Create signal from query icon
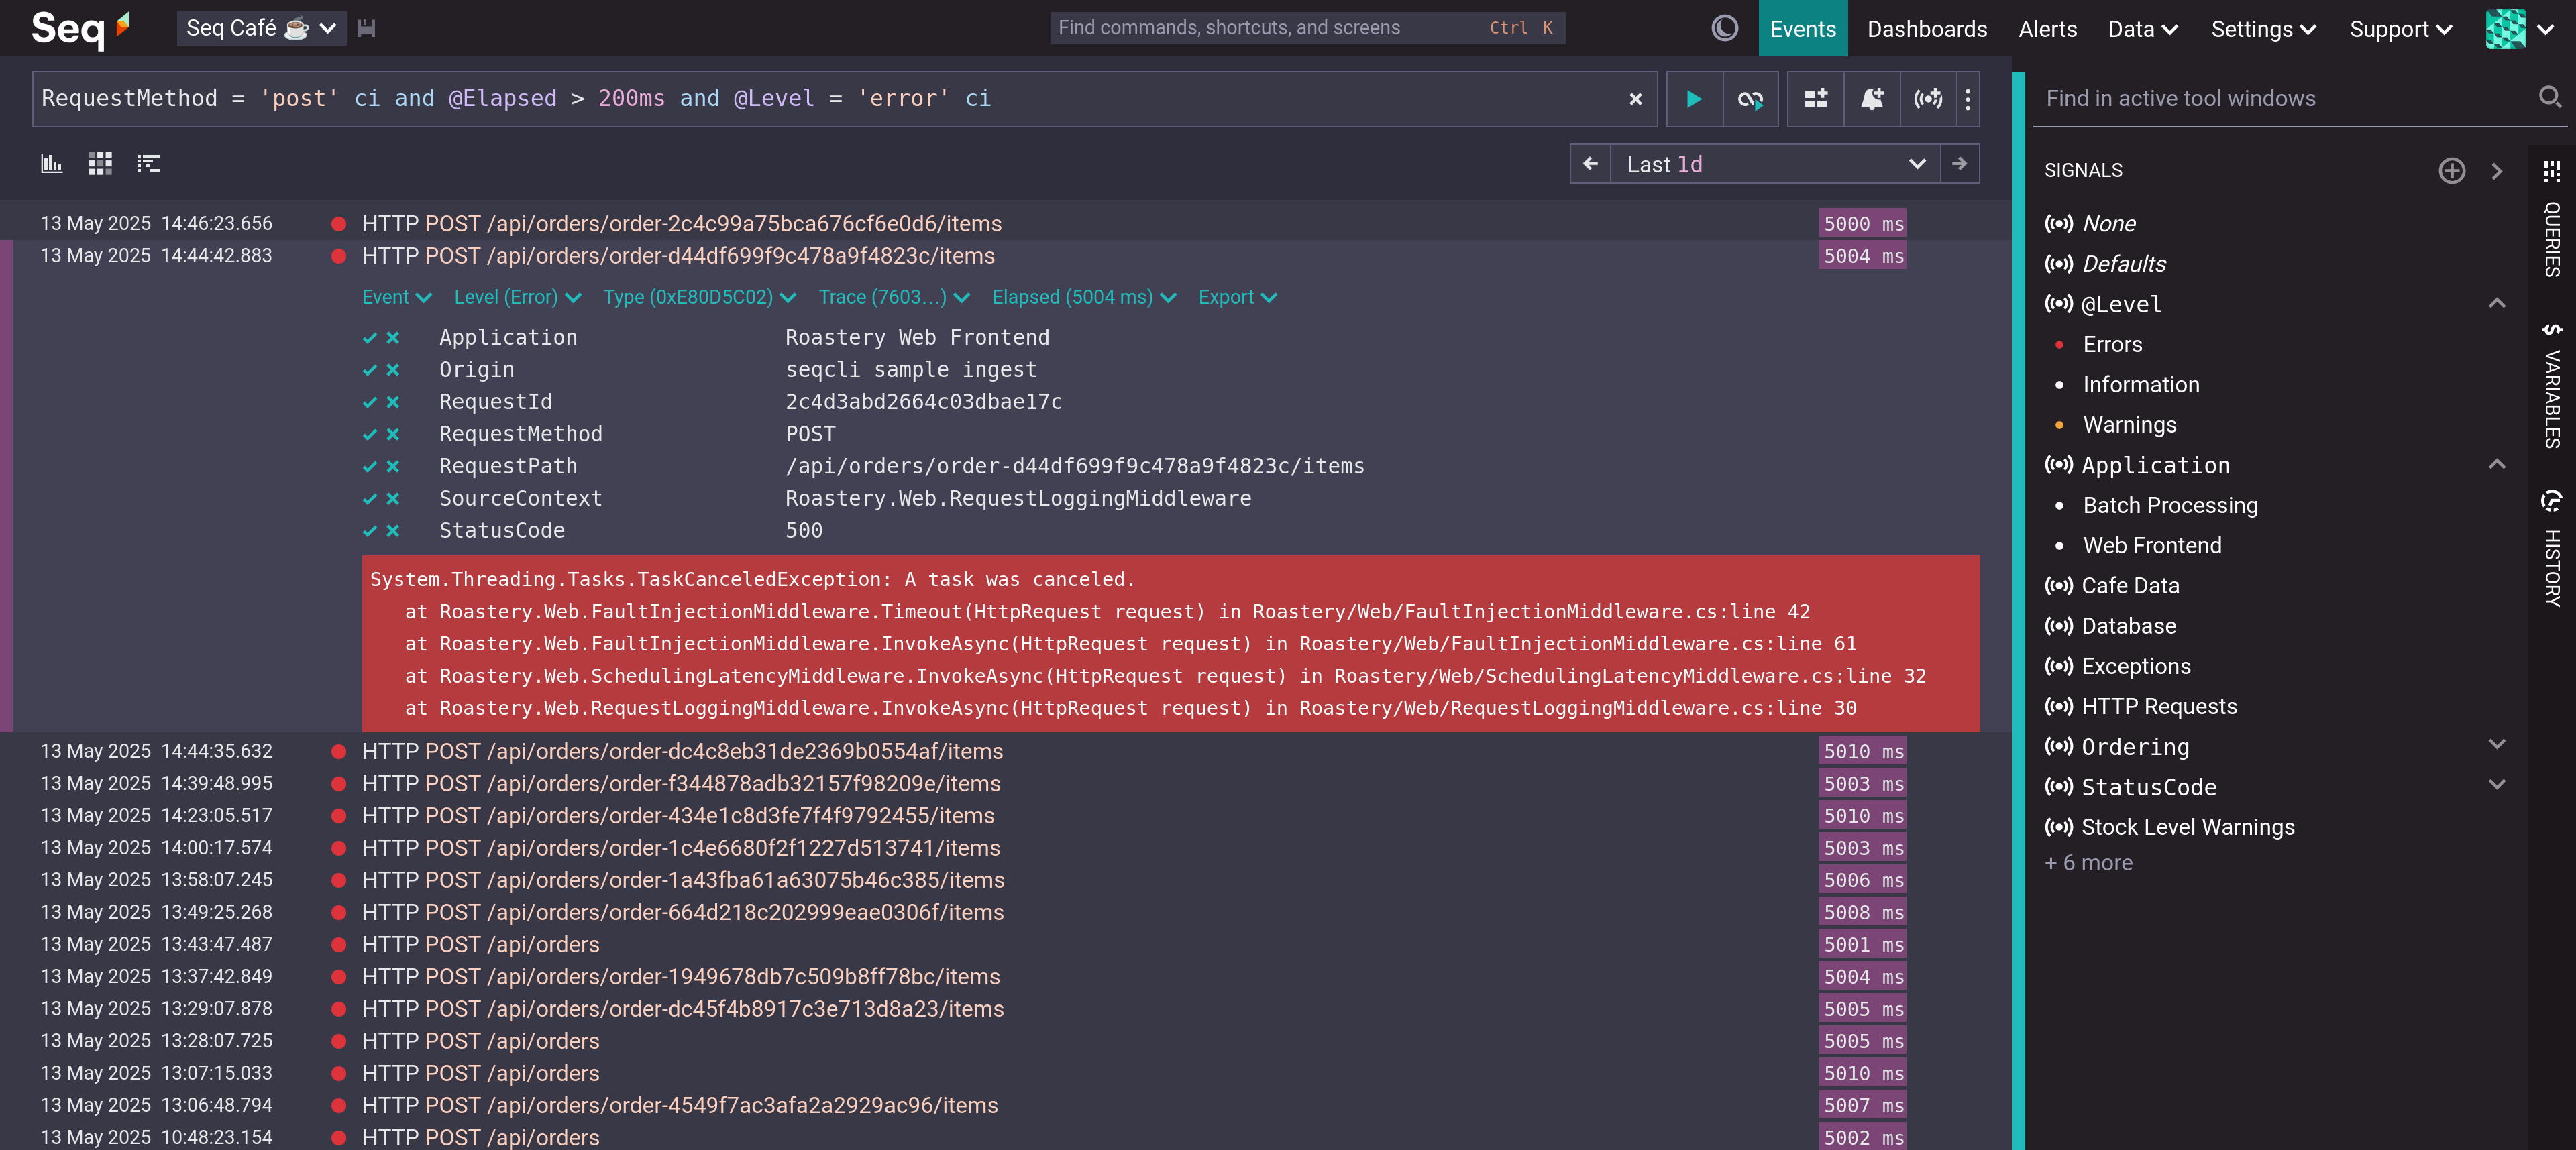This screenshot has width=2576, height=1150. (1928, 99)
